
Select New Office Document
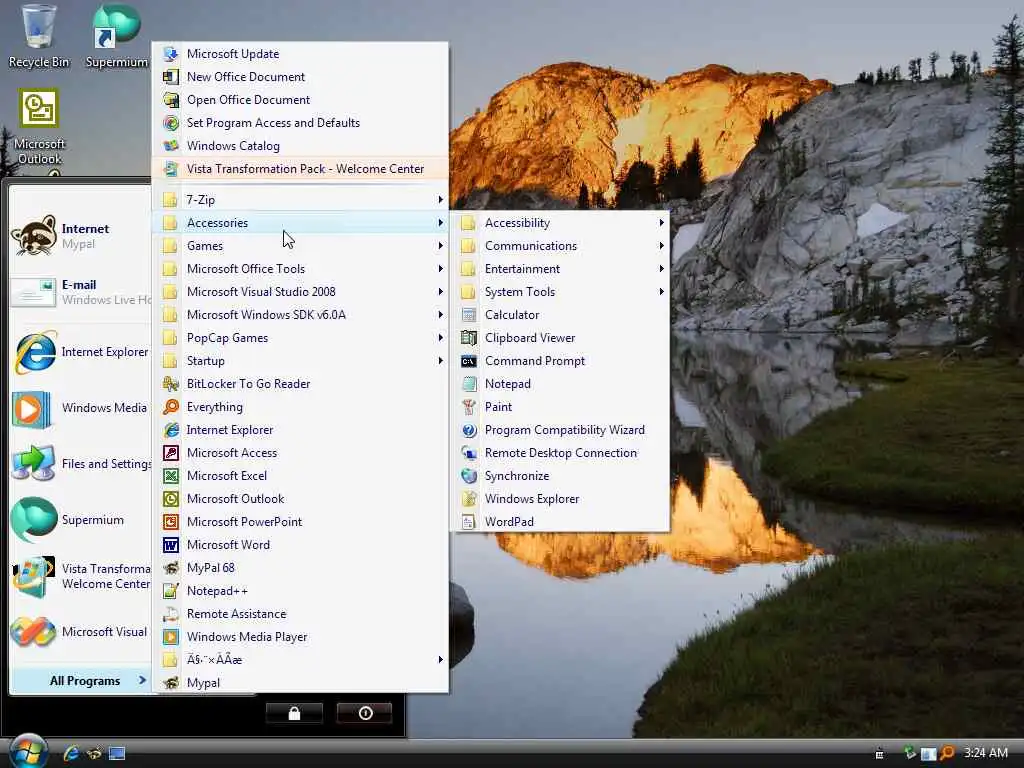point(300,76)
